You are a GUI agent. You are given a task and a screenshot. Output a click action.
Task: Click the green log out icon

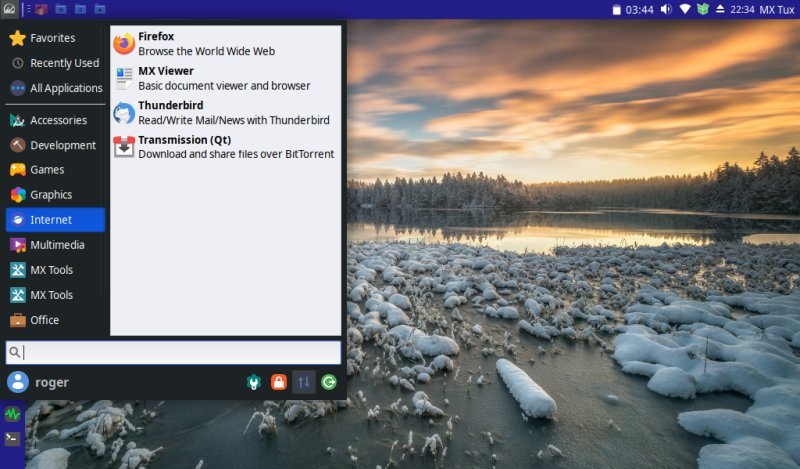coord(328,382)
